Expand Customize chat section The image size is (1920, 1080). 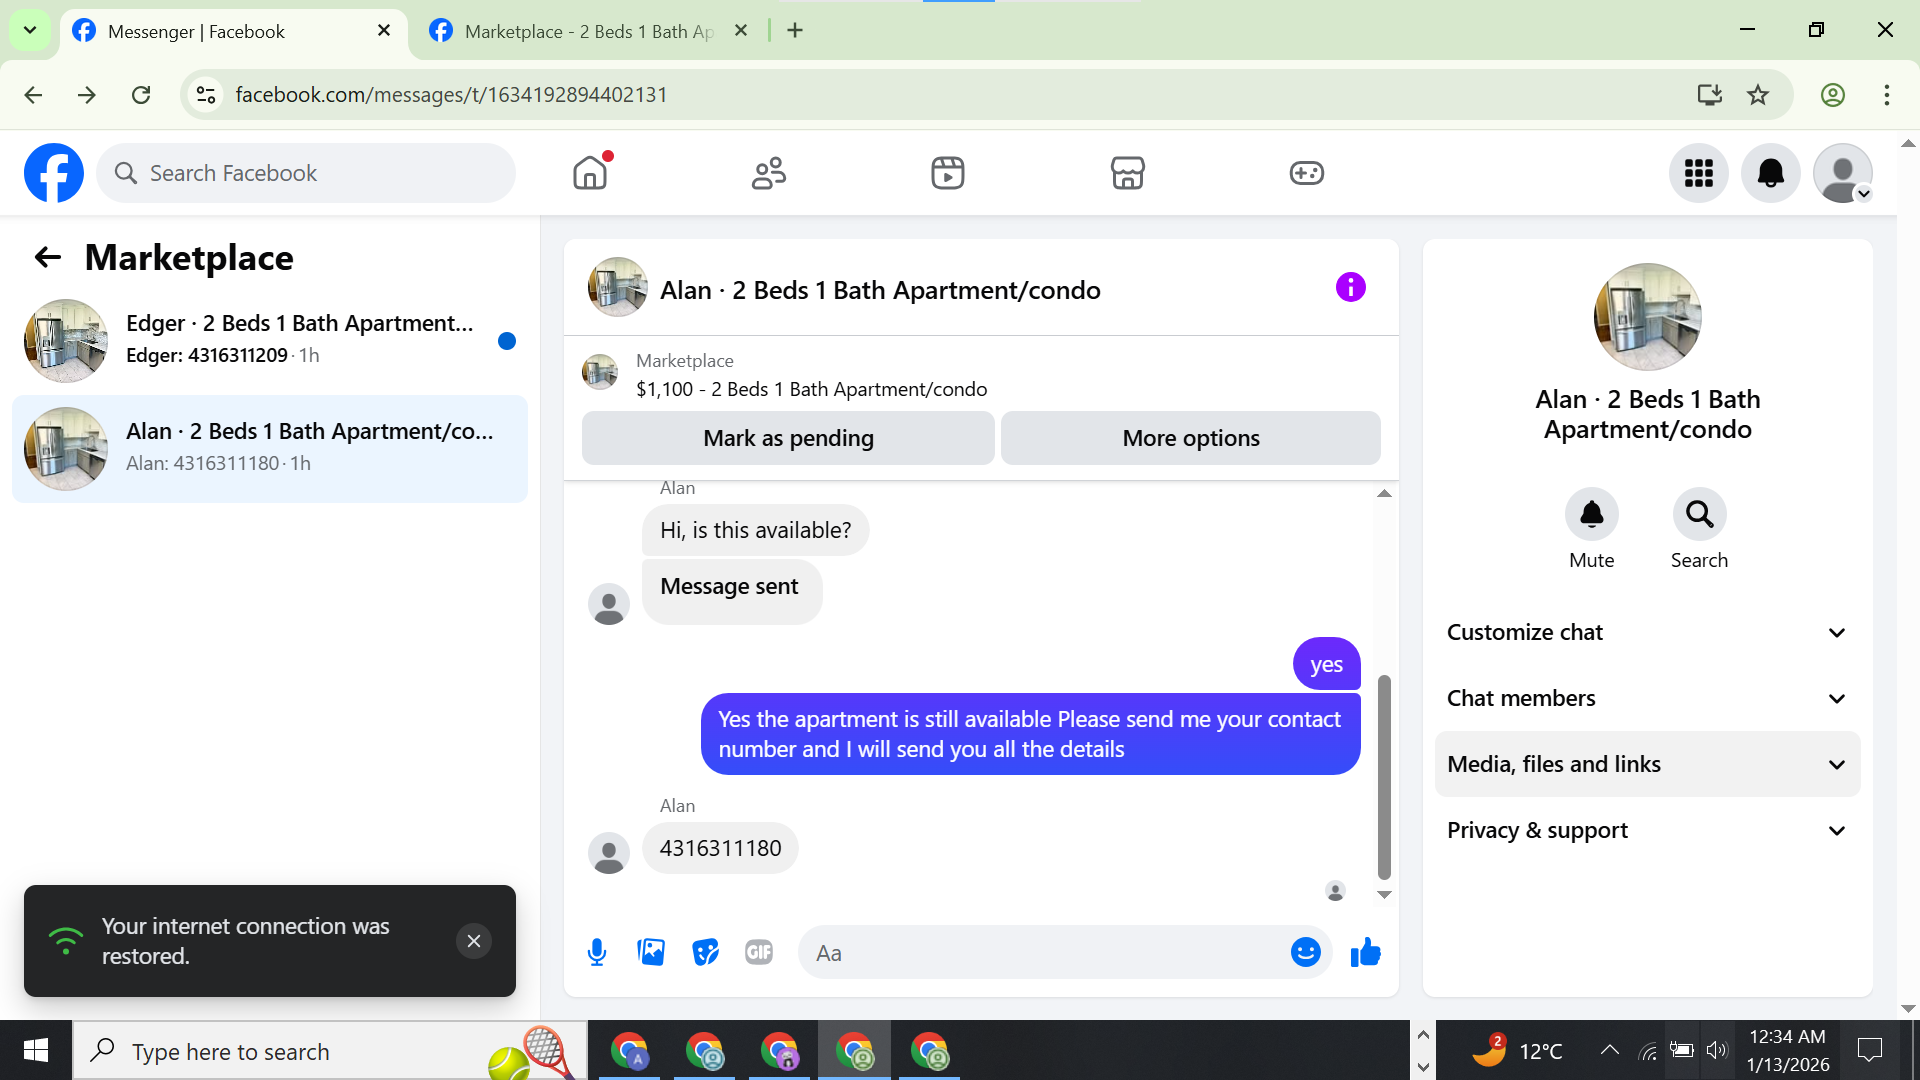(1647, 632)
